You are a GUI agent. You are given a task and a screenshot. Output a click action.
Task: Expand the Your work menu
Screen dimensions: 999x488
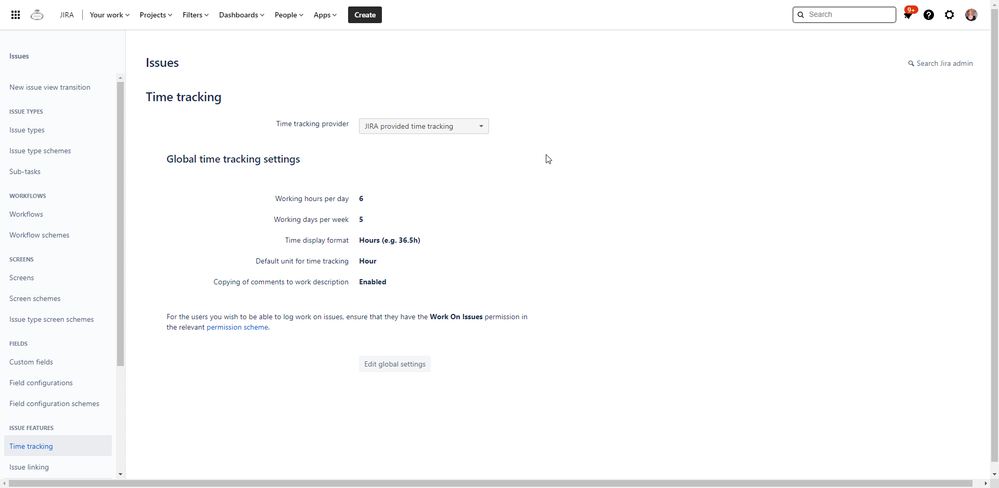110,15
